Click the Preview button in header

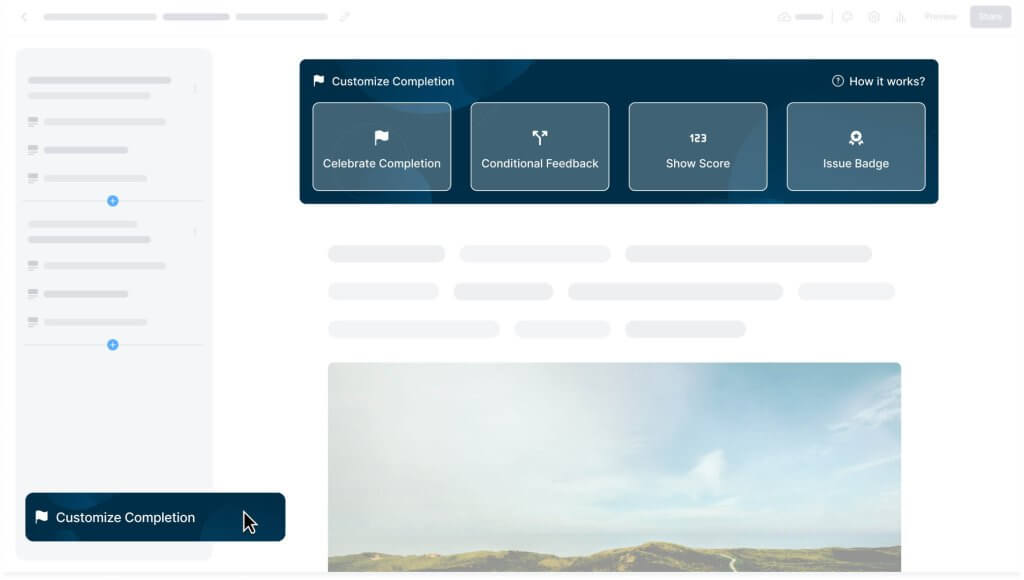(x=940, y=17)
